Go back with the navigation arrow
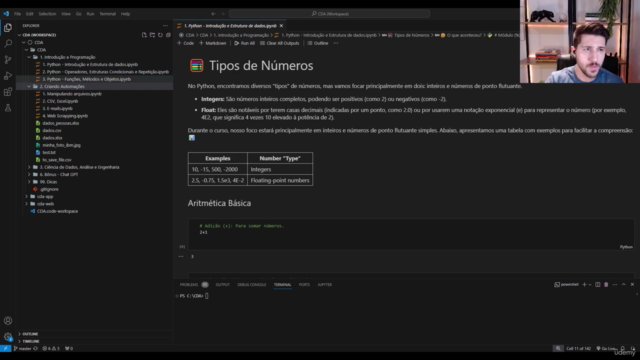This screenshot has width=640, height=360. tap(213, 14)
